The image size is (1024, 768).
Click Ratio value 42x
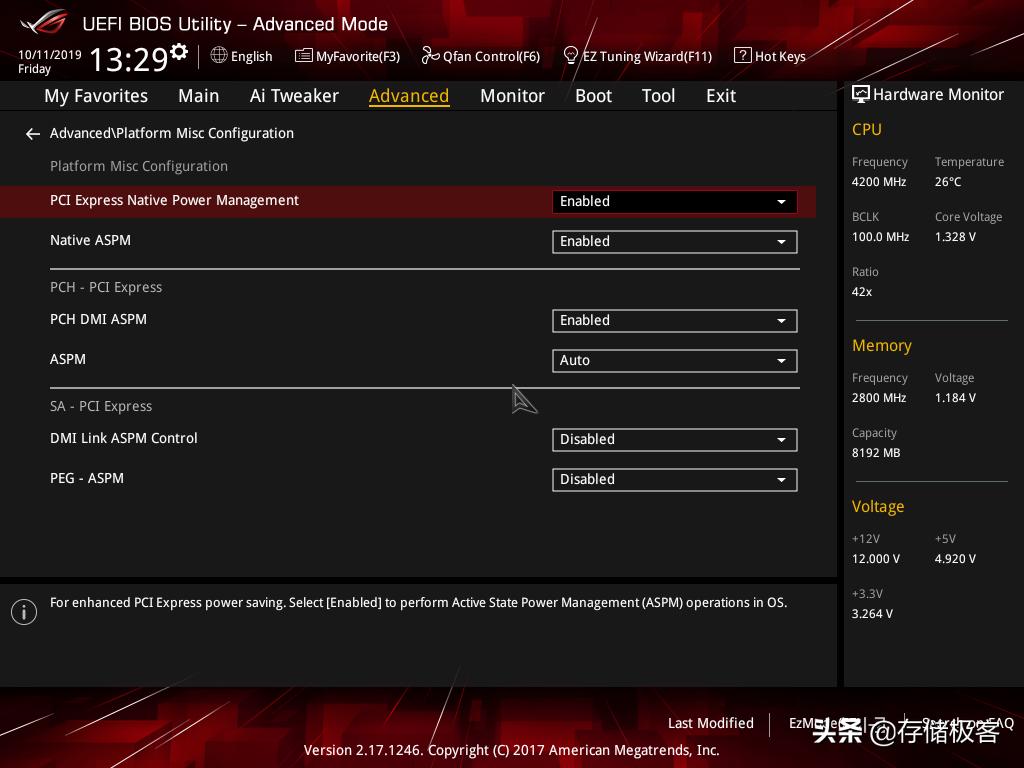[x=861, y=292]
